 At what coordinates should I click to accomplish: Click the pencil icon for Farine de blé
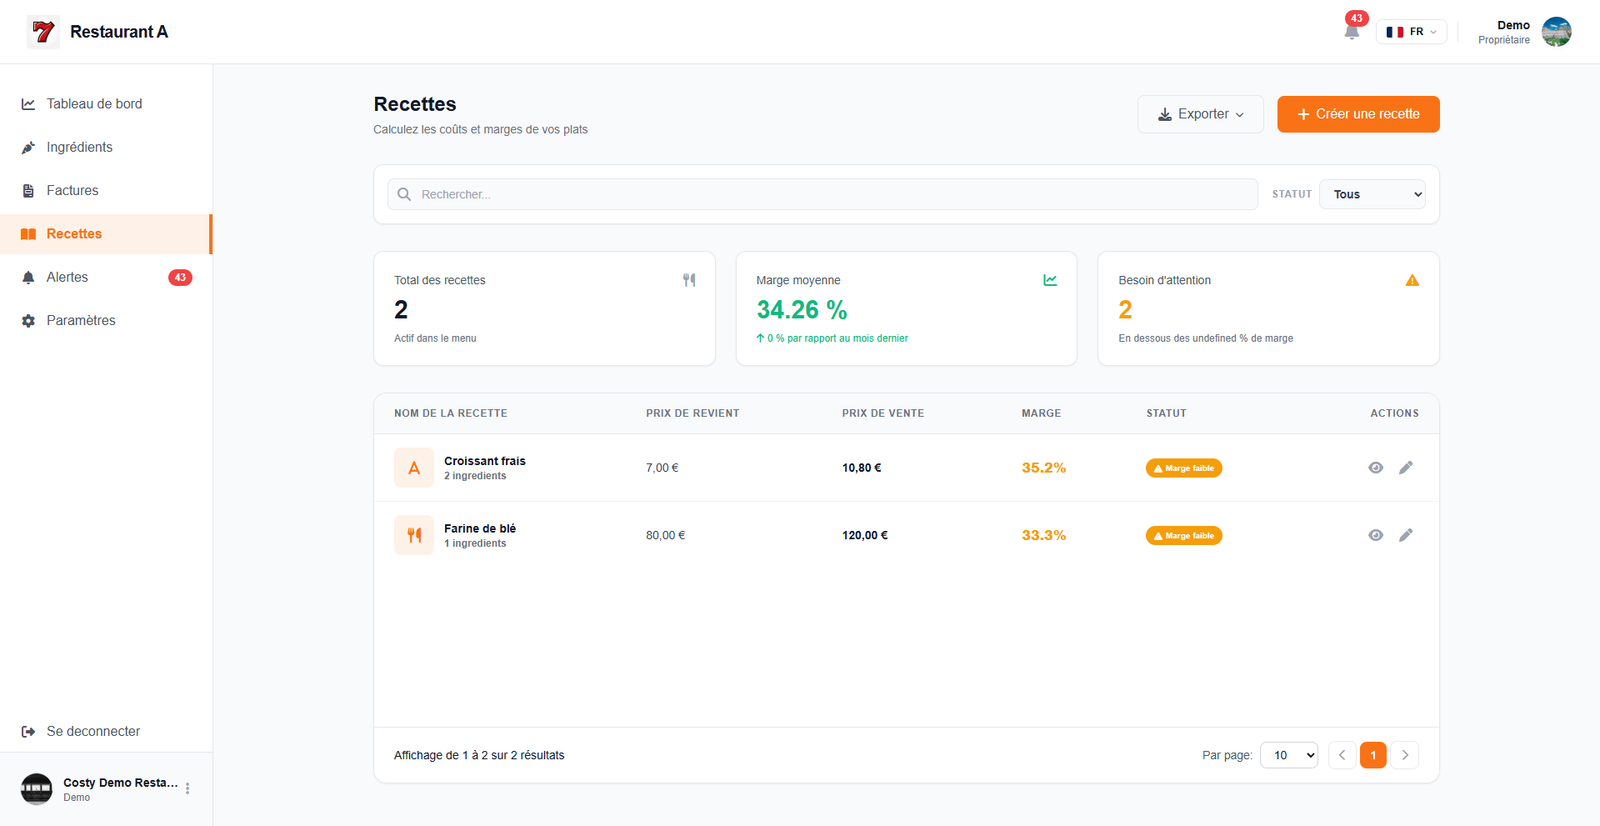tap(1405, 535)
